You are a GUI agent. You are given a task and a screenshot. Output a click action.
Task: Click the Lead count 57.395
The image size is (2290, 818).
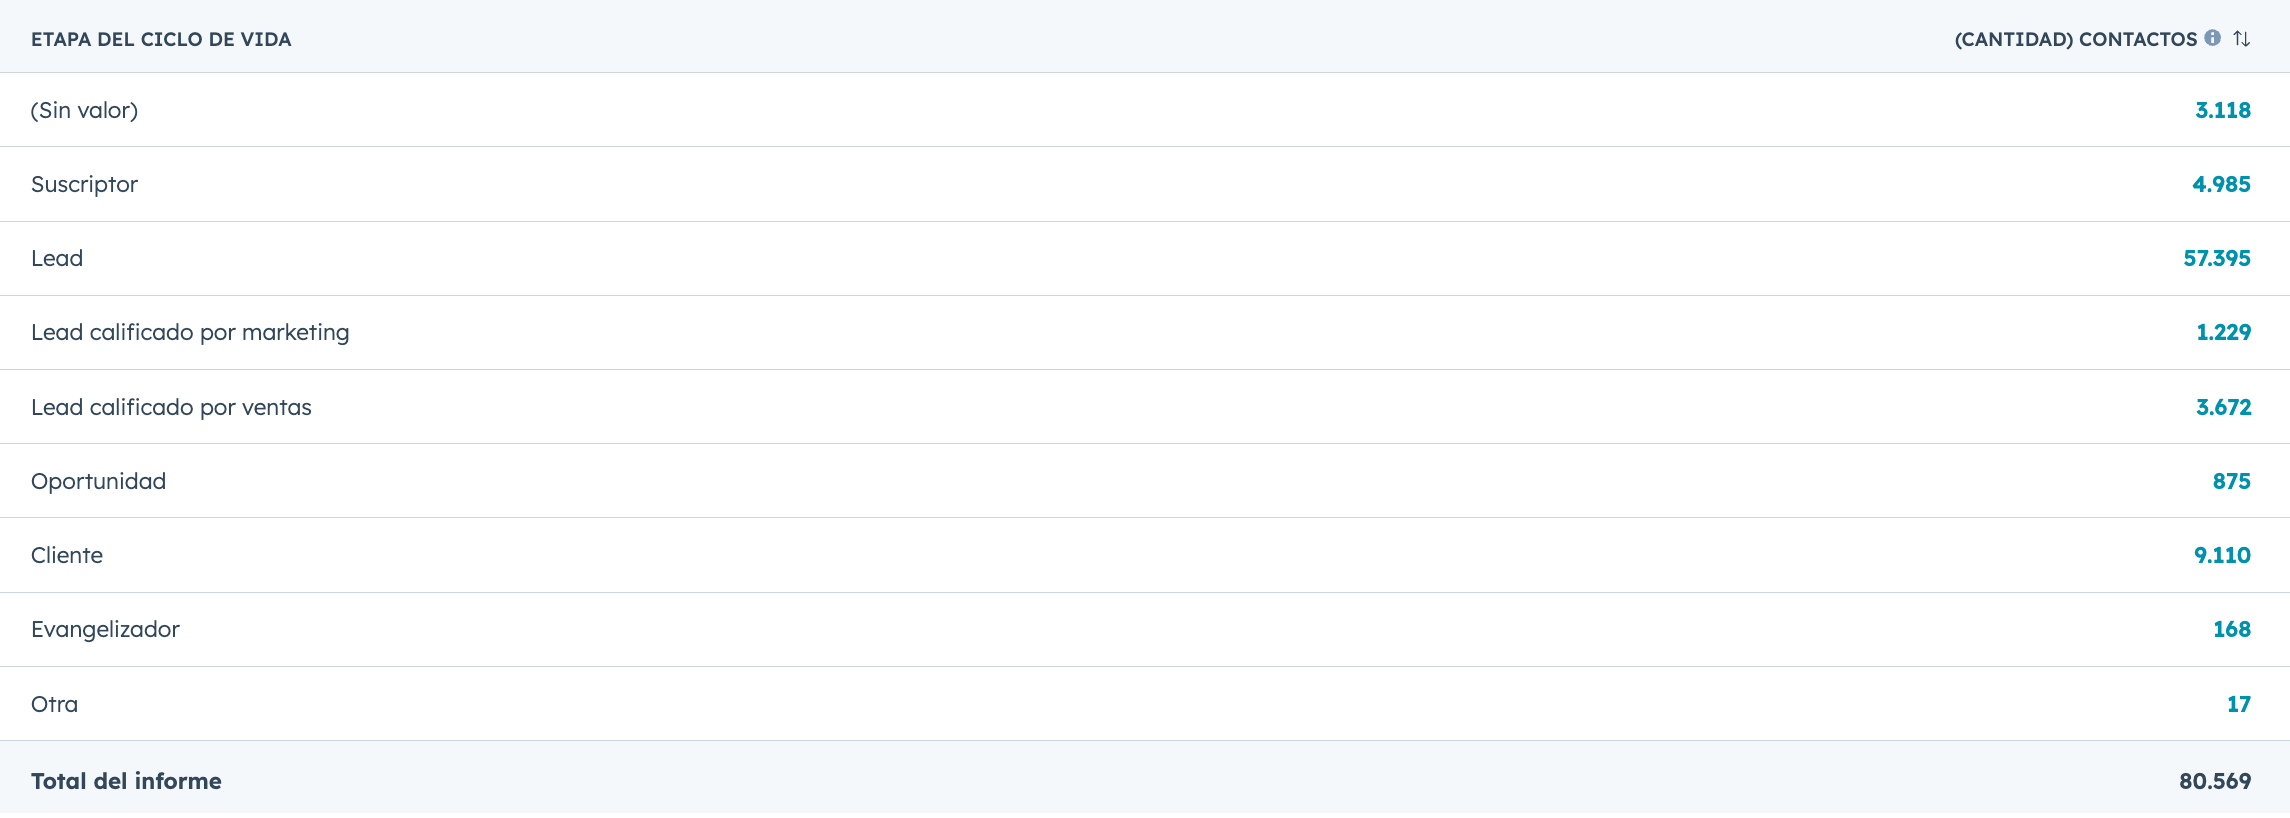coord(2216,259)
